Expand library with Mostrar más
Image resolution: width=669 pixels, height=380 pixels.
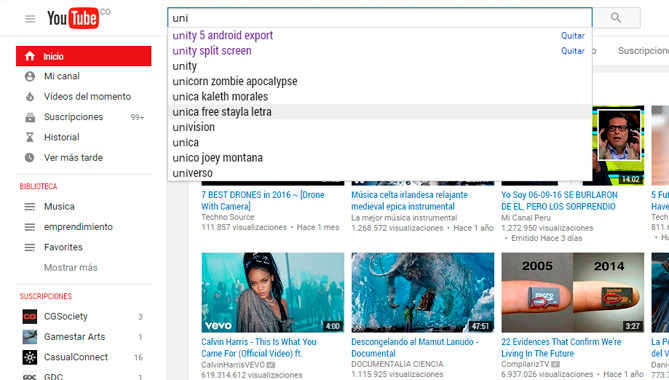(x=71, y=268)
